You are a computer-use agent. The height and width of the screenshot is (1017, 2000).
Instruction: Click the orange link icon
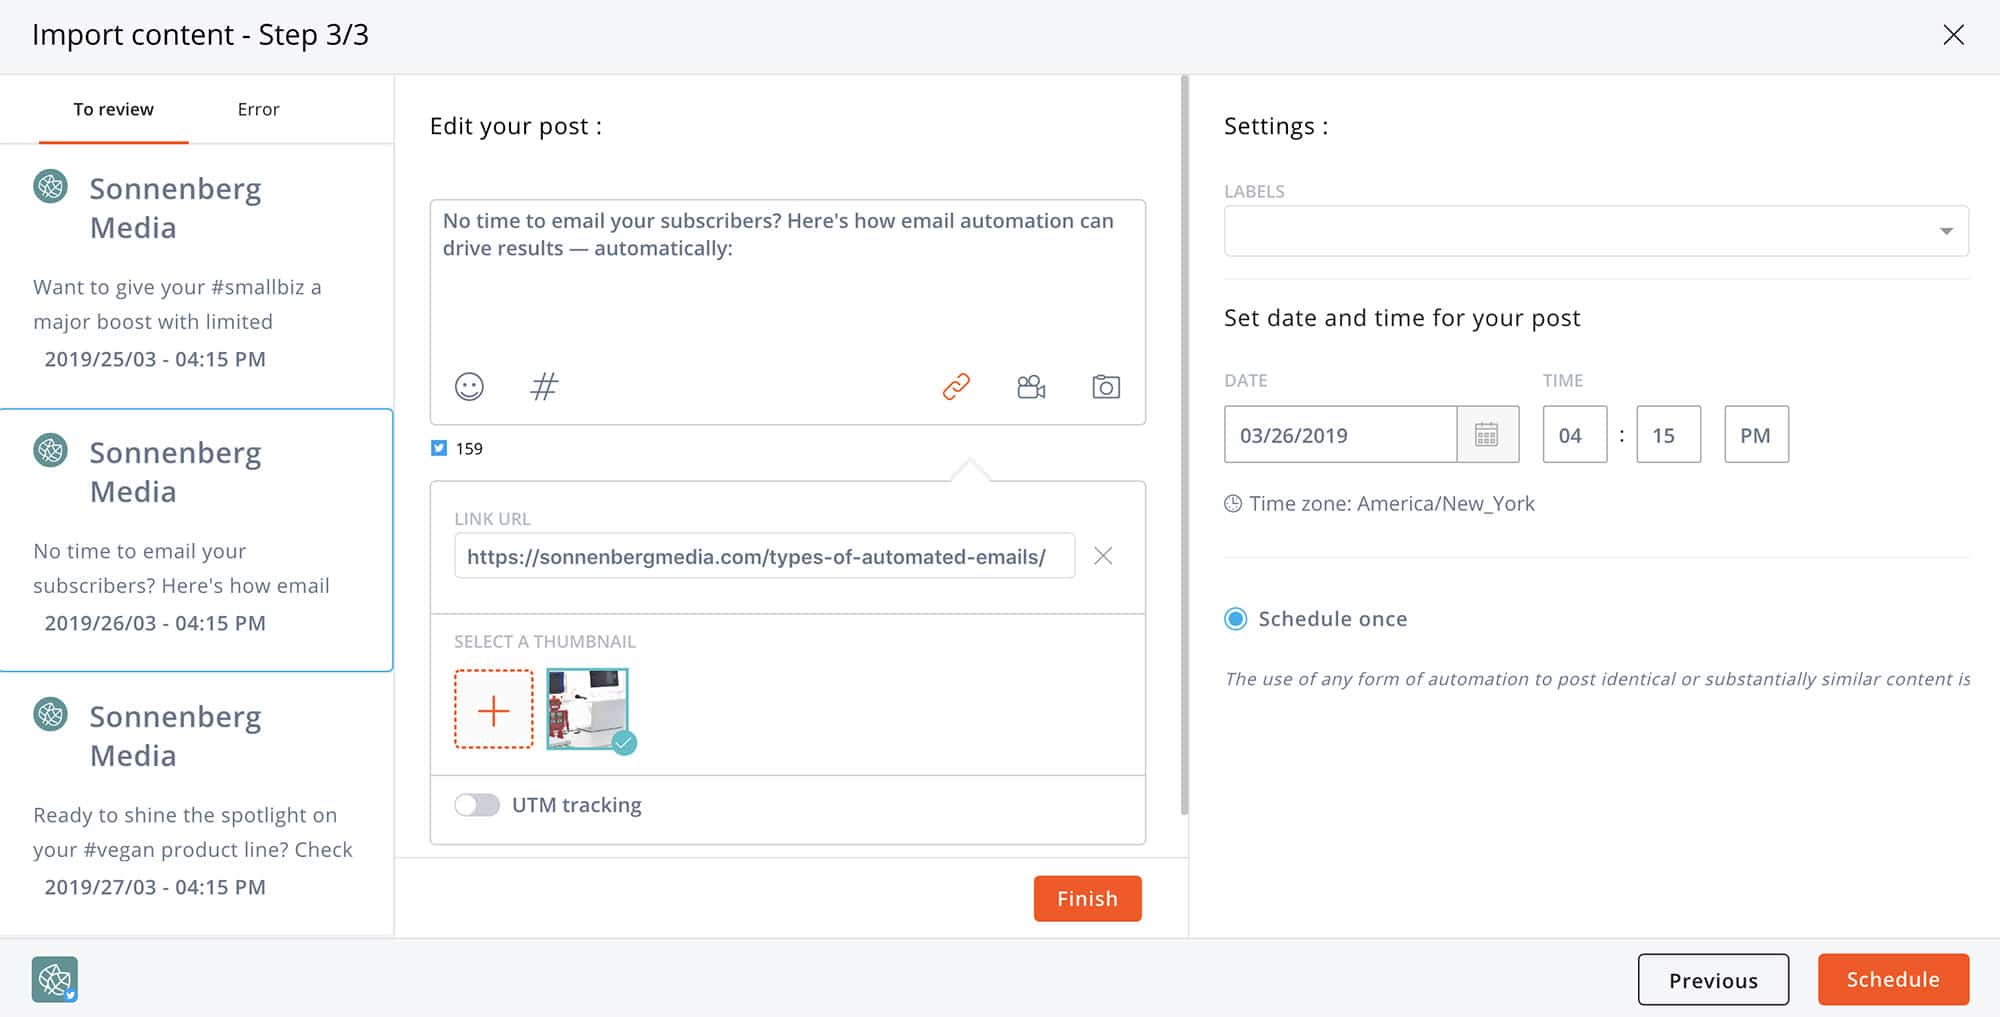coord(956,386)
